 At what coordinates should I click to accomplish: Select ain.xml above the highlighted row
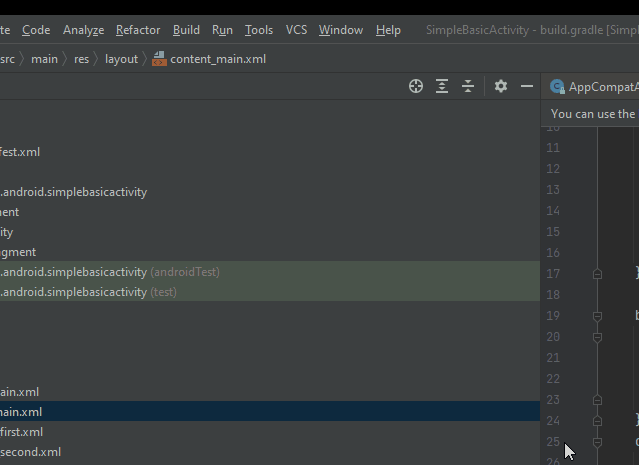pyautogui.click(x=270, y=392)
